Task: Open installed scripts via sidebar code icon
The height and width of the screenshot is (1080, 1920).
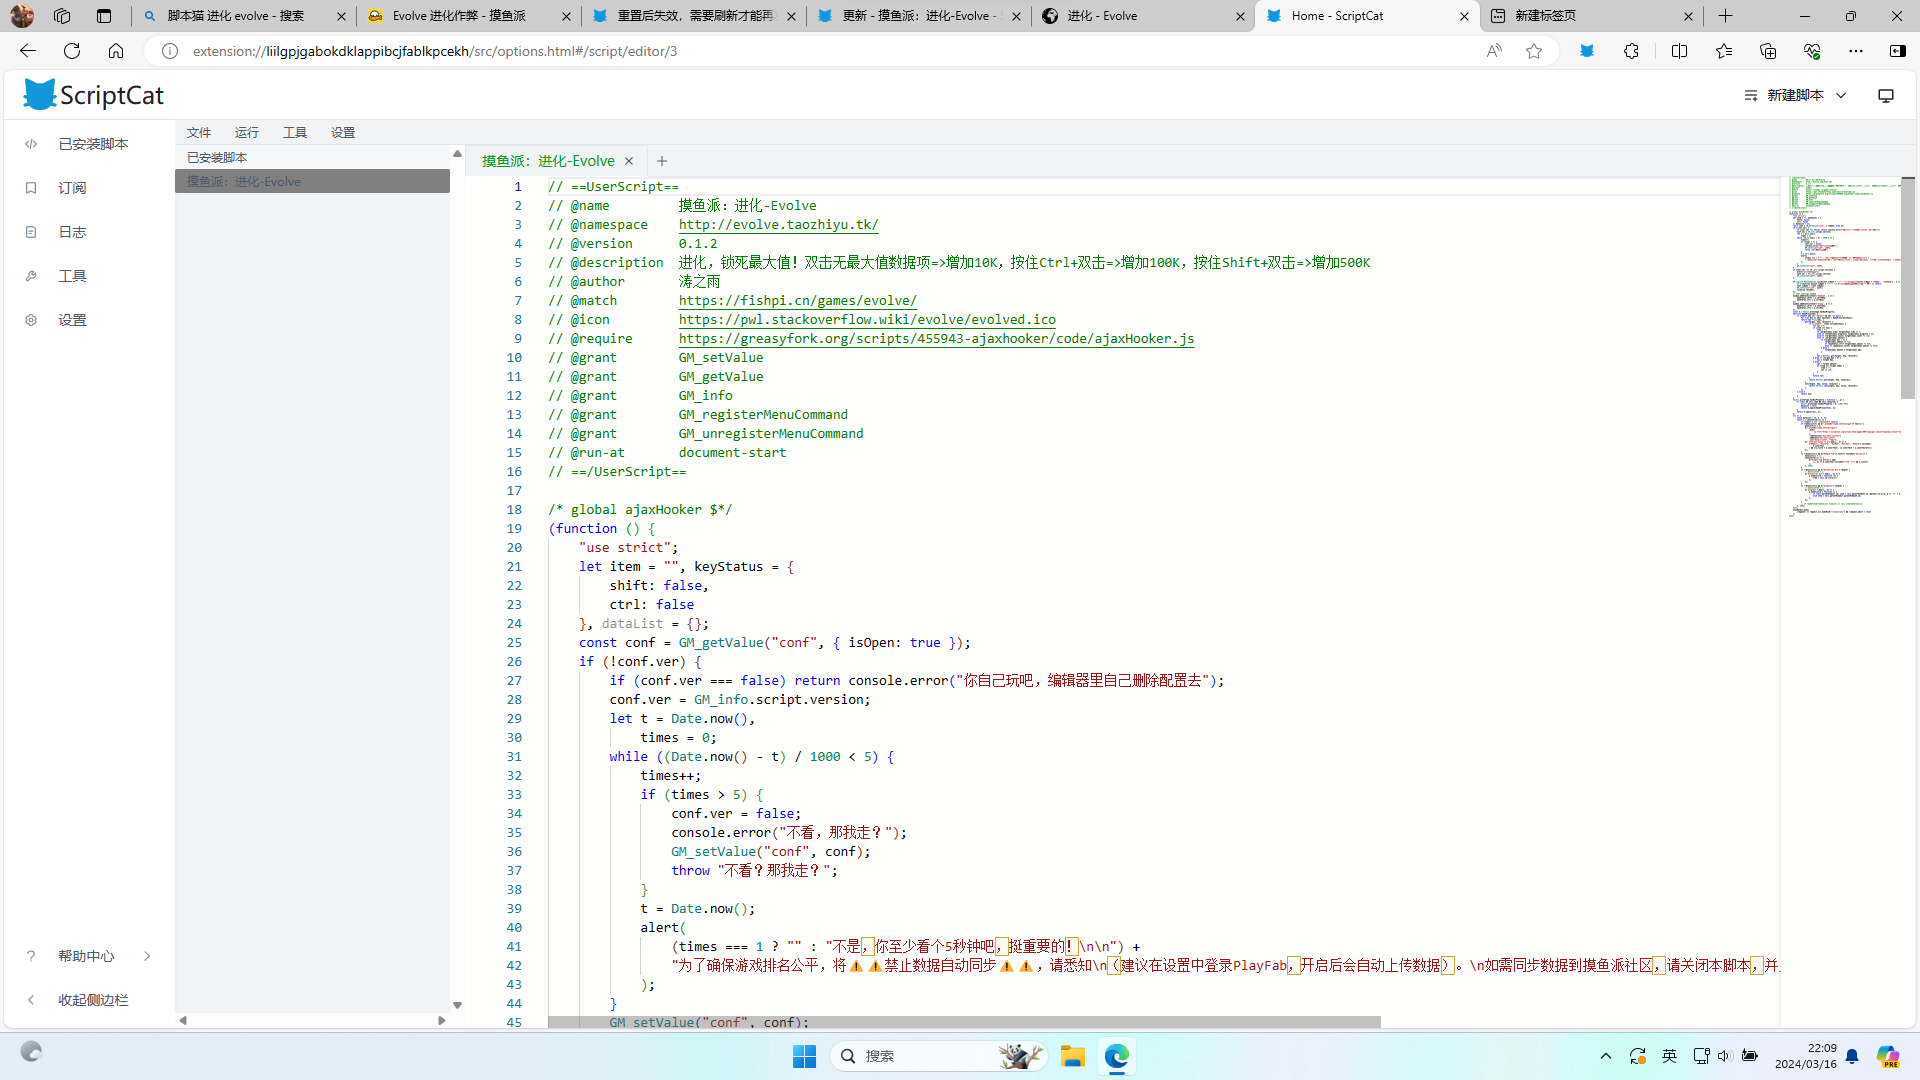Action: [31, 144]
